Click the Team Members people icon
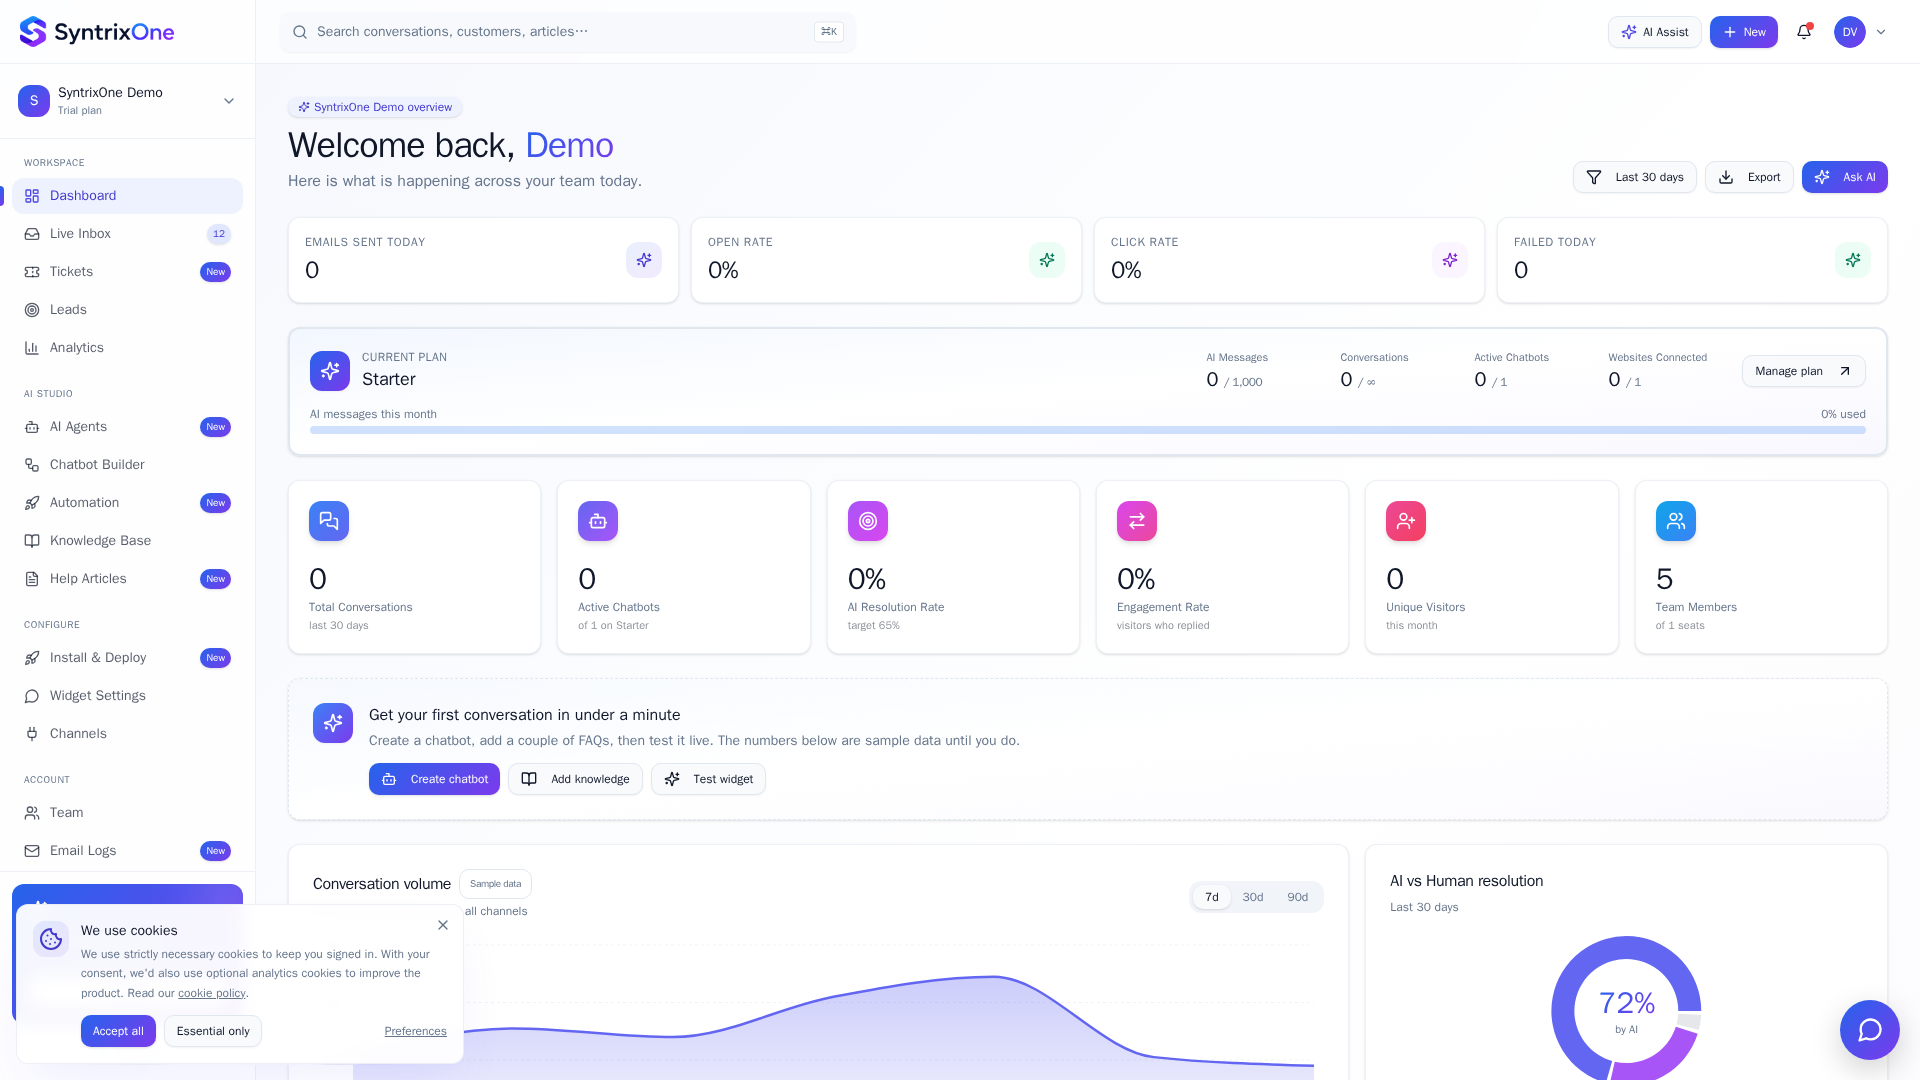Screen dimensions: 1920x1080 (x=1676, y=521)
